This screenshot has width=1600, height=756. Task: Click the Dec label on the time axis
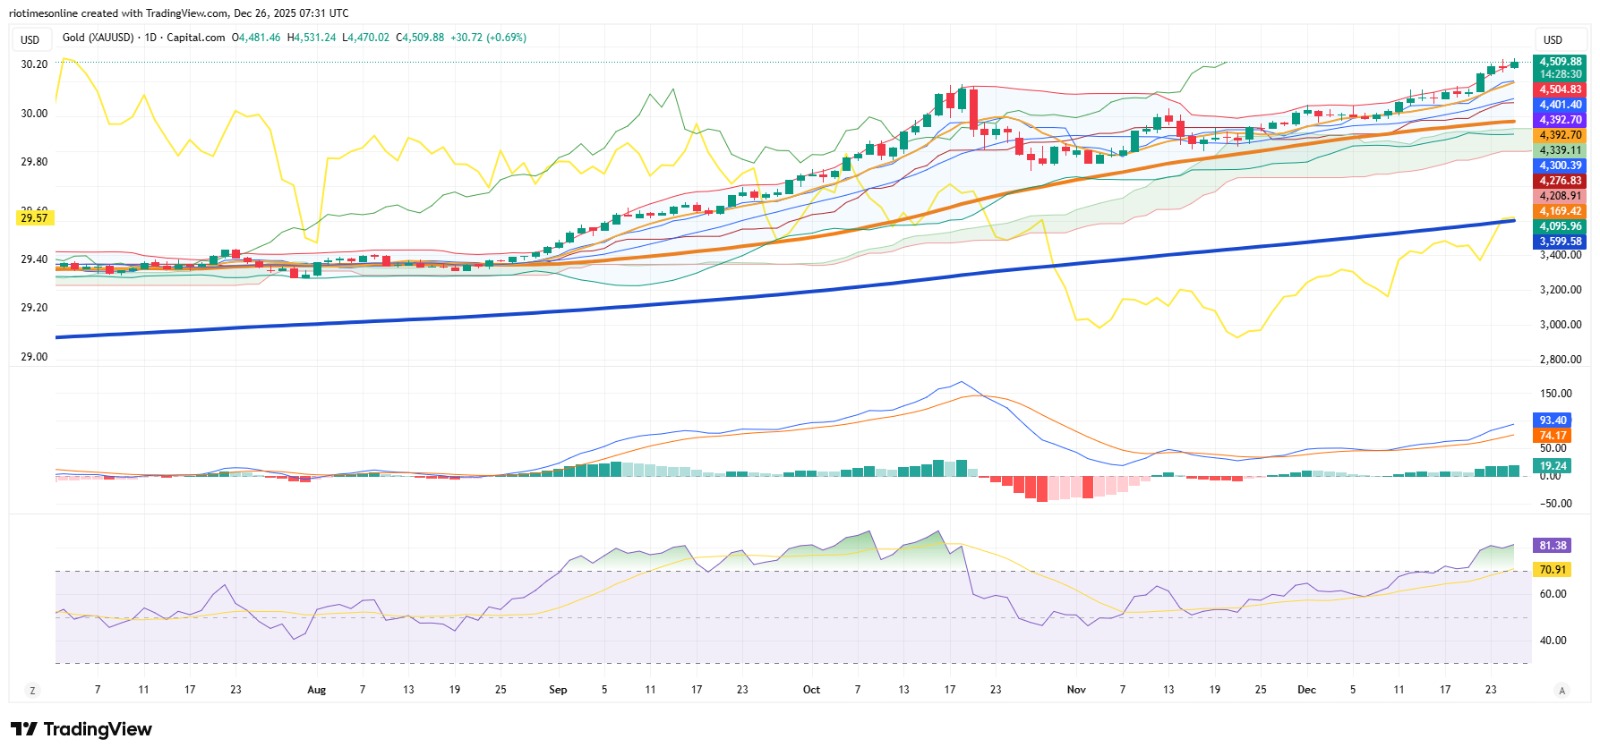[x=1306, y=690]
